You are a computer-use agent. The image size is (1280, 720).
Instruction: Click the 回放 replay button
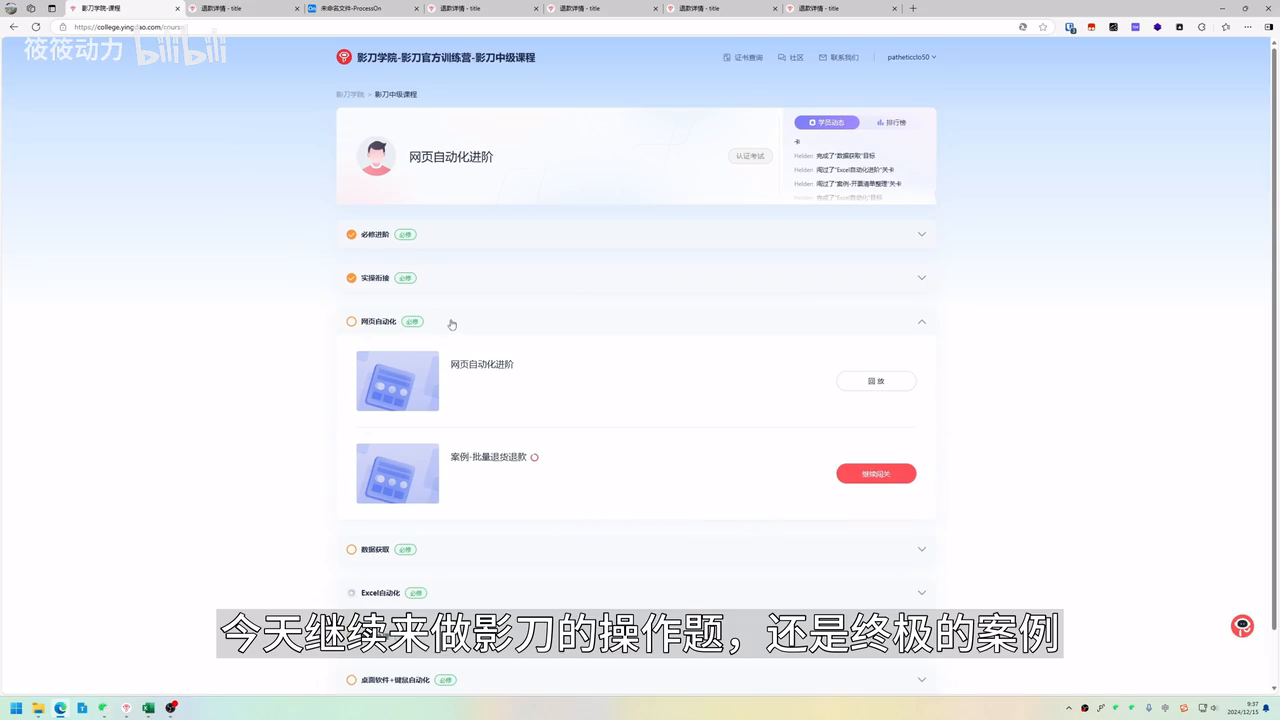point(876,381)
